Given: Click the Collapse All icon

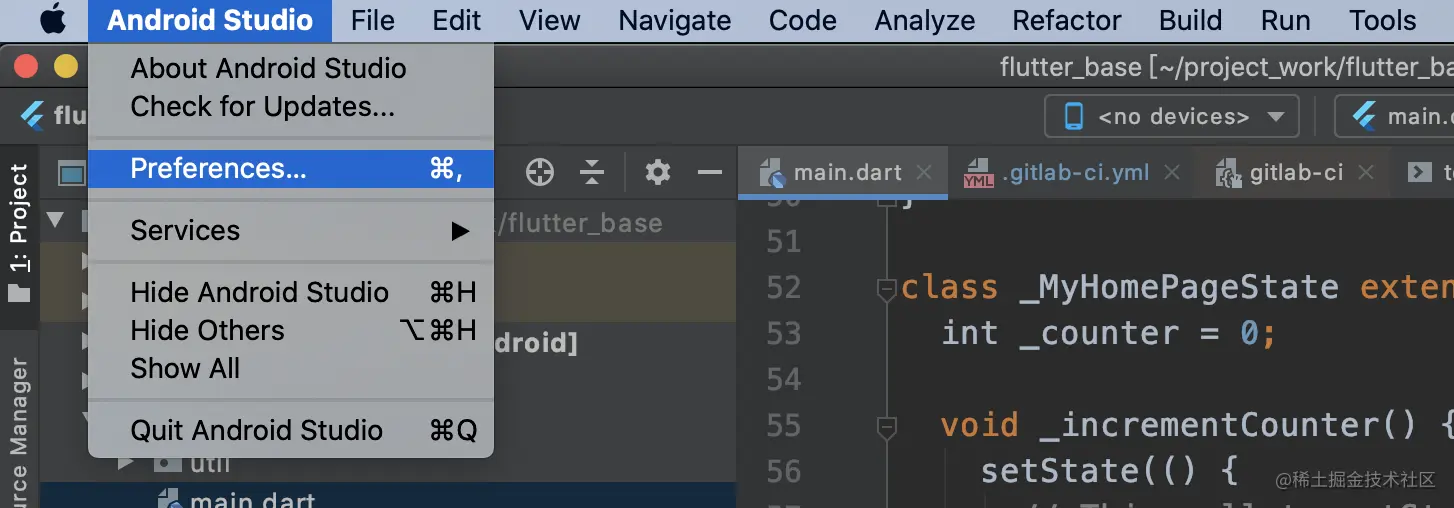Looking at the screenshot, I should [592, 173].
